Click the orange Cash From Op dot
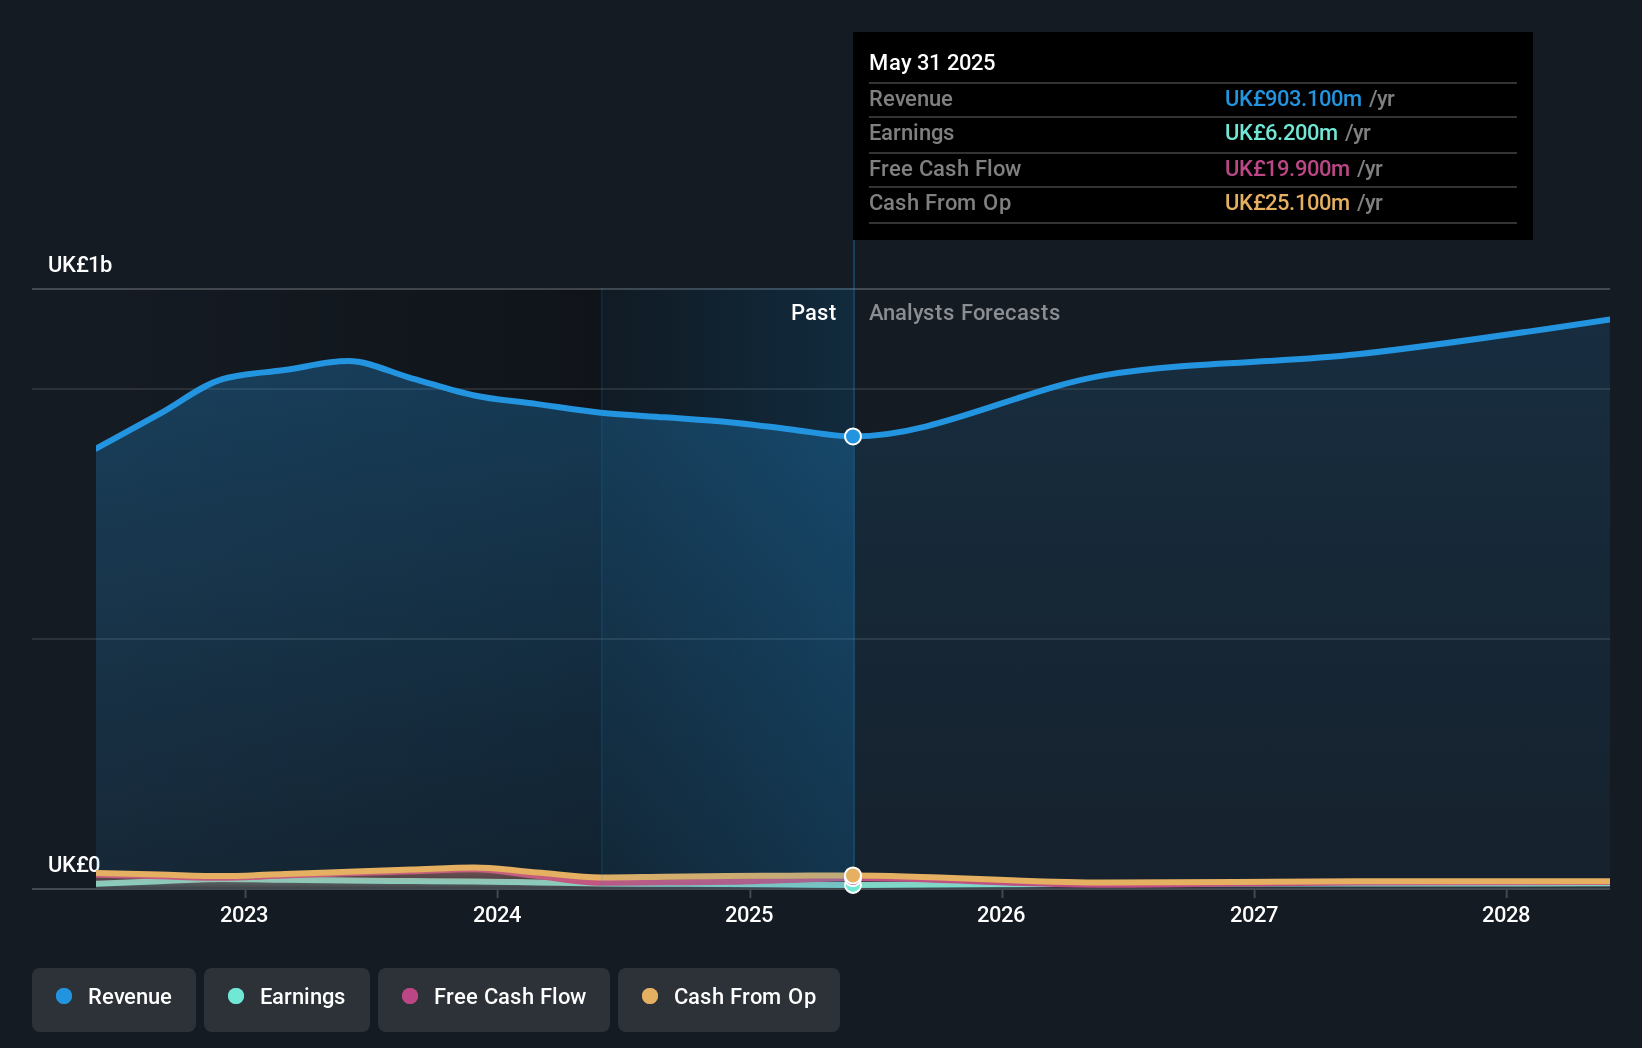The height and width of the screenshot is (1048, 1642). pos(651,997)
